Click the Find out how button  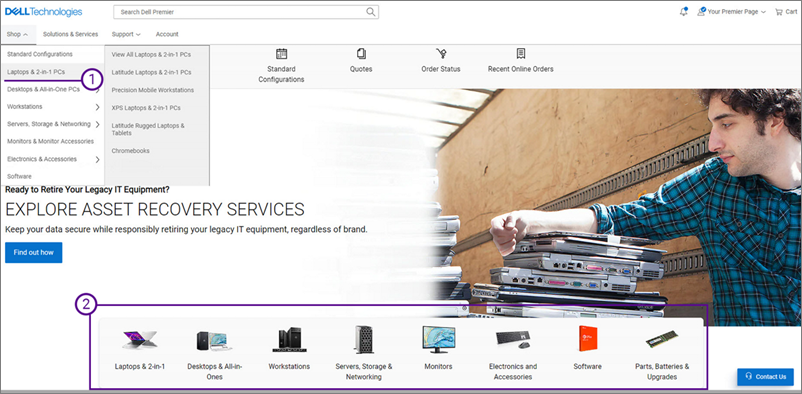[x=34, y=253]
